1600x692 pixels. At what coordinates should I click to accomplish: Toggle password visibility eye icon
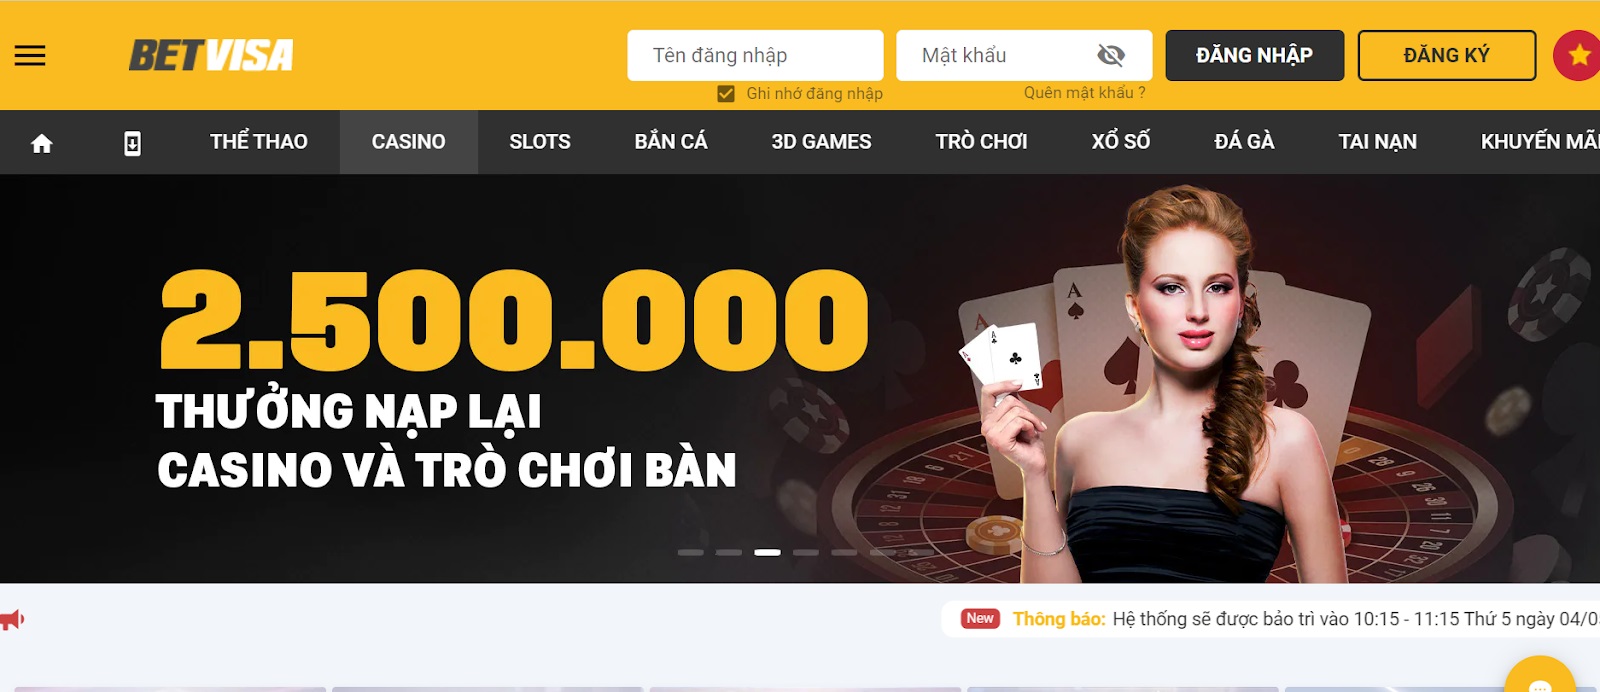1111,55
